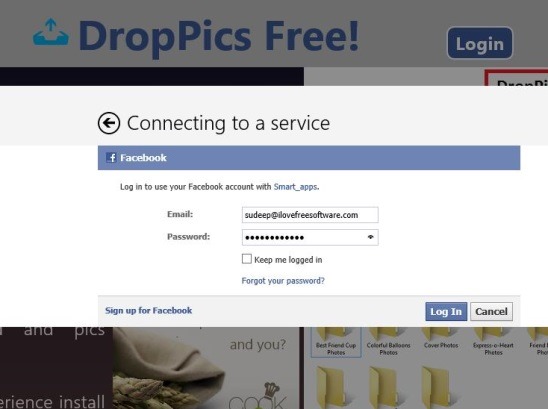Enable the Keep me logged in checkbox
This screenshot has width=548, height=409.
pyautogui.click(x=247, y=259)
